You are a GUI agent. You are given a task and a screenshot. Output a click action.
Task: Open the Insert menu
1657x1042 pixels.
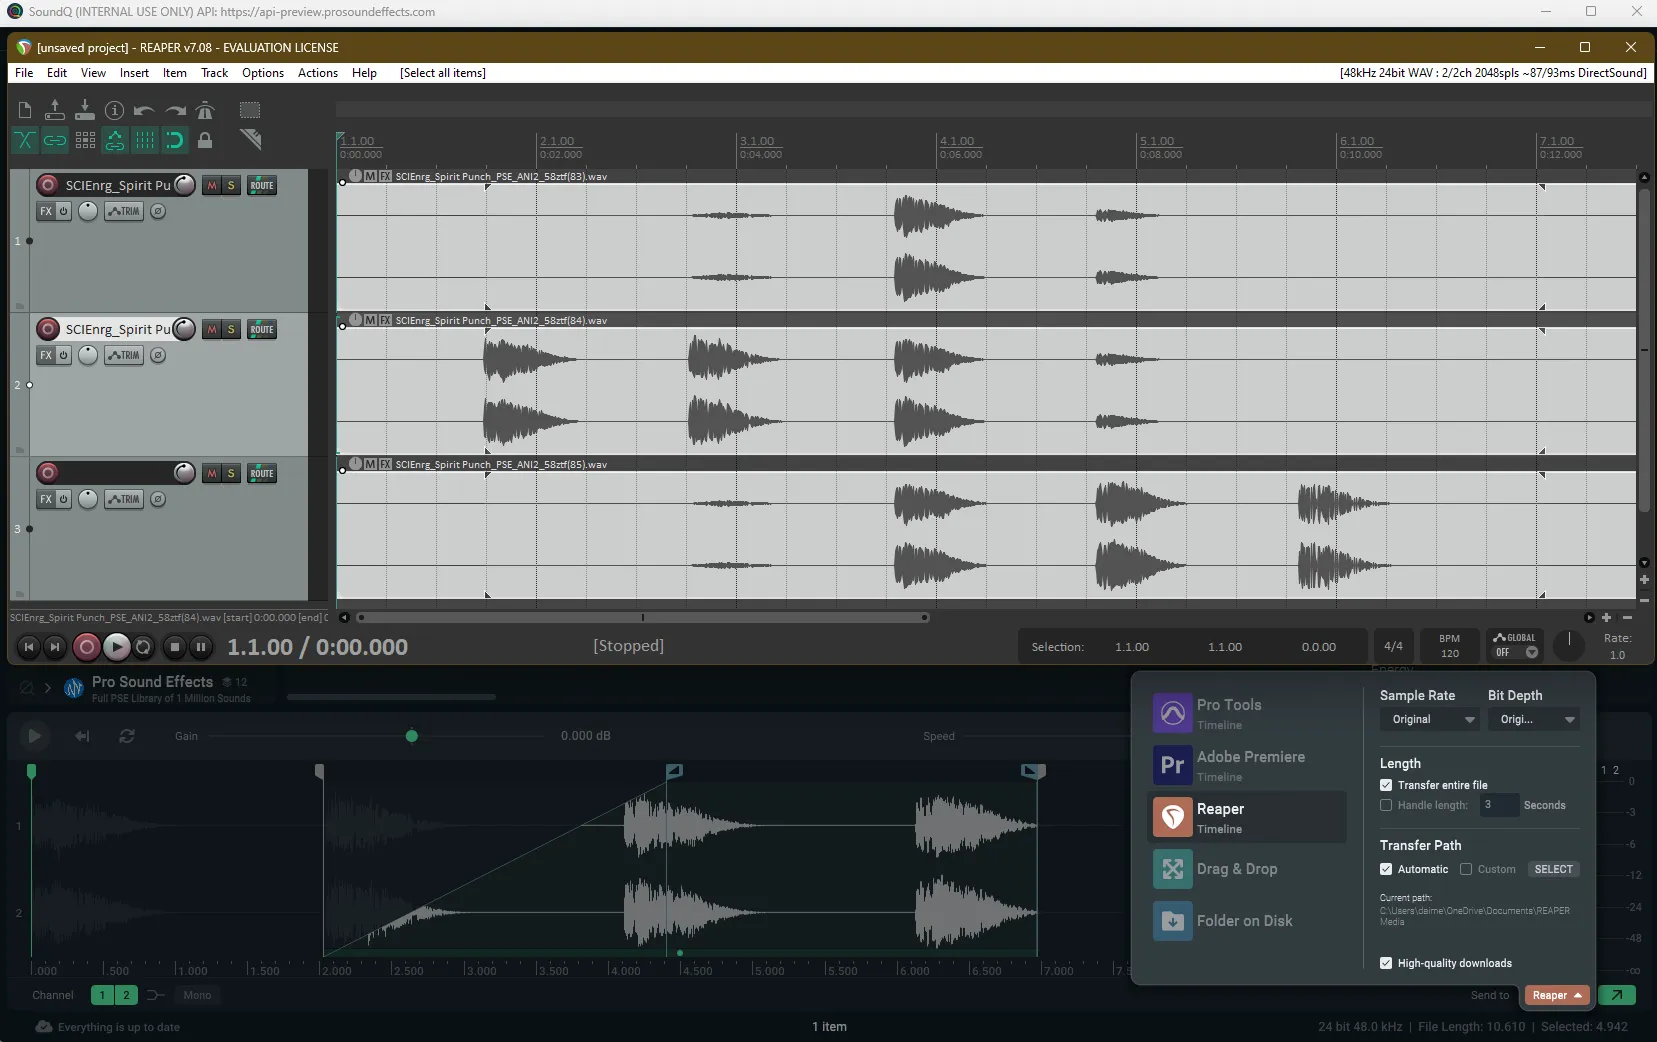pos(134,73)
